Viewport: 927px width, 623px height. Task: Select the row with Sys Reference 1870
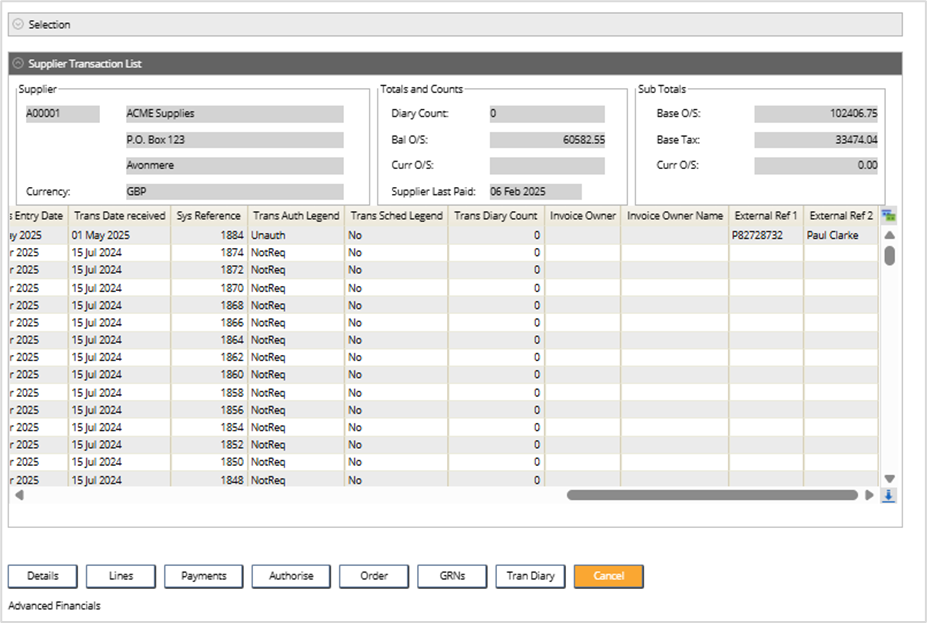click(443, 288)
